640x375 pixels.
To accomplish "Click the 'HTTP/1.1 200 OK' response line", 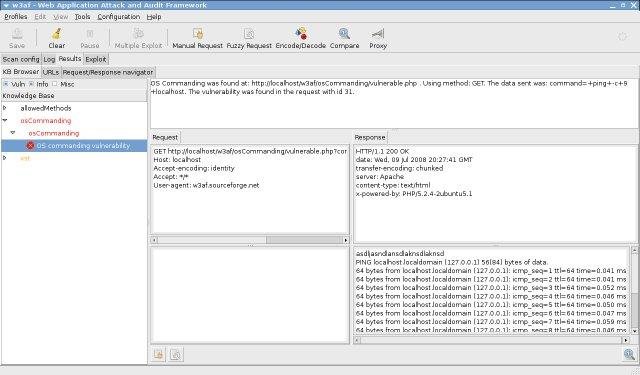I will 382,151.
